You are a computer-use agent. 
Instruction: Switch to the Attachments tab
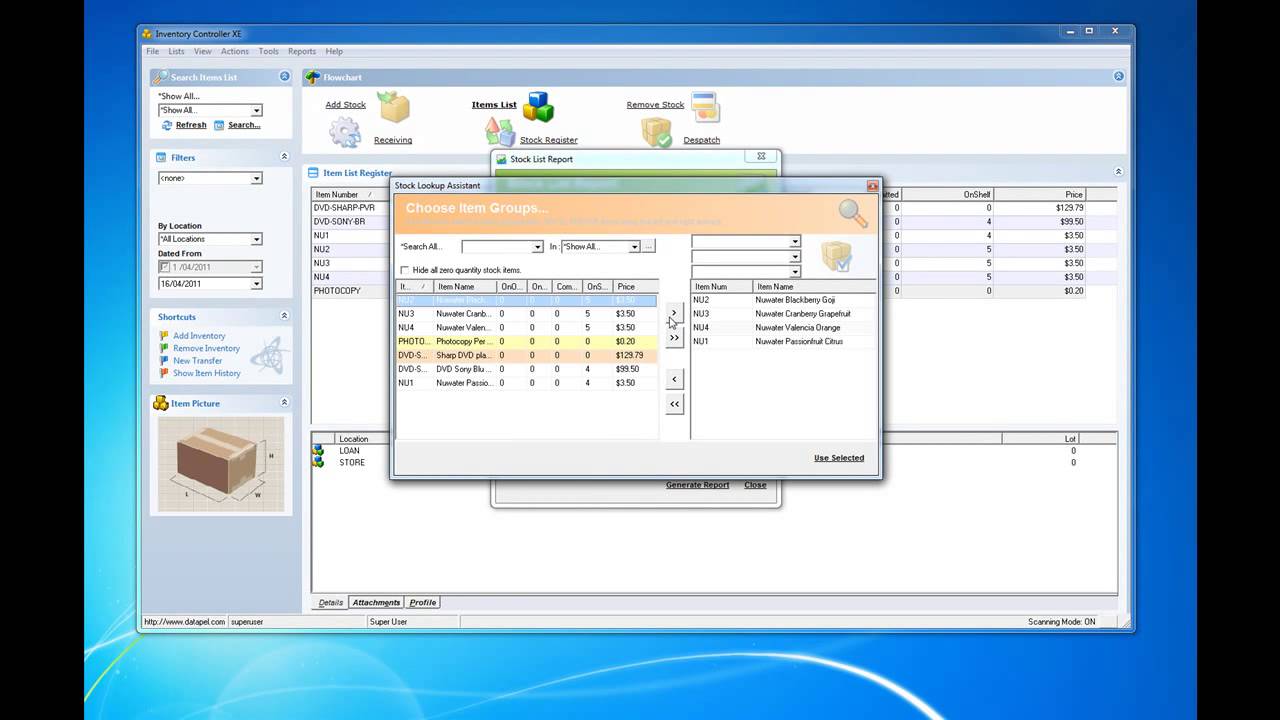point(376,602)
